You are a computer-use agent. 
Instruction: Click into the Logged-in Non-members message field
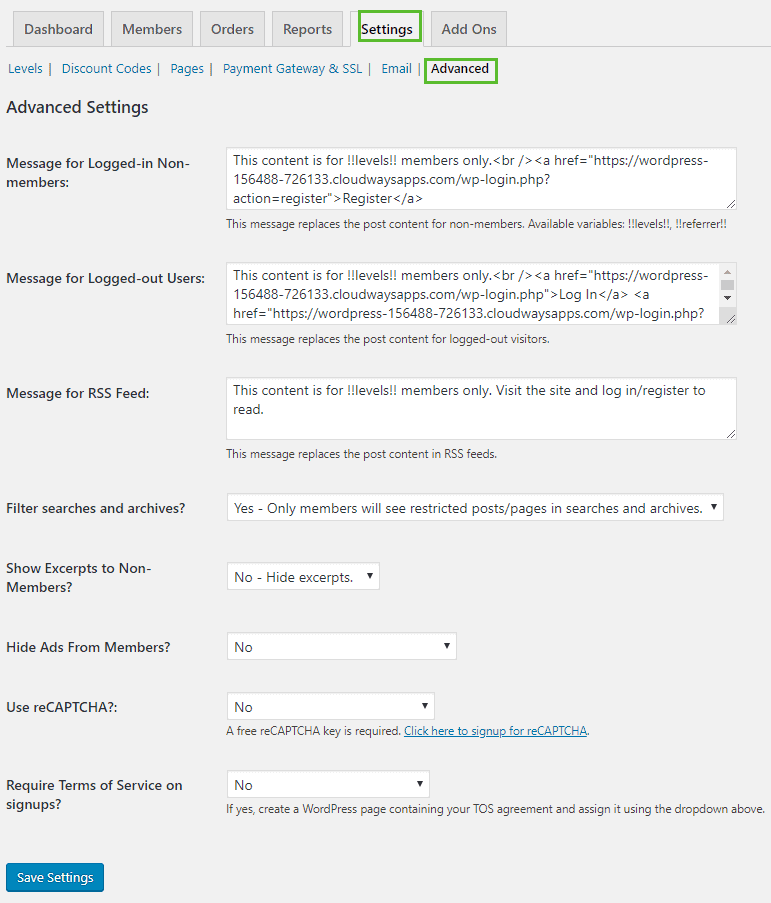point(481,179)
